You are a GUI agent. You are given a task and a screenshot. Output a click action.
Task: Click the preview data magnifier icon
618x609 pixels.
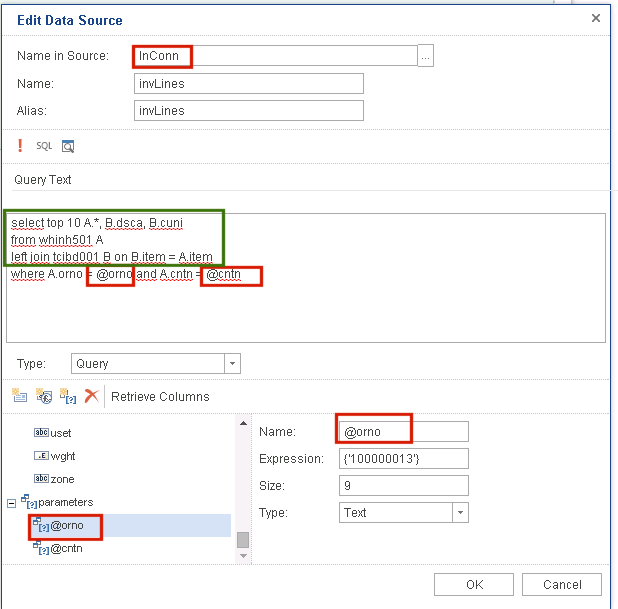(x=68, y=146)
